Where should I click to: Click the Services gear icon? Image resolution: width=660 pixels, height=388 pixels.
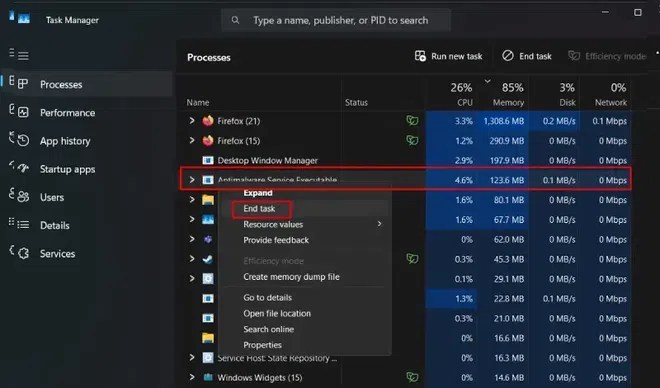tap(23, 253)
